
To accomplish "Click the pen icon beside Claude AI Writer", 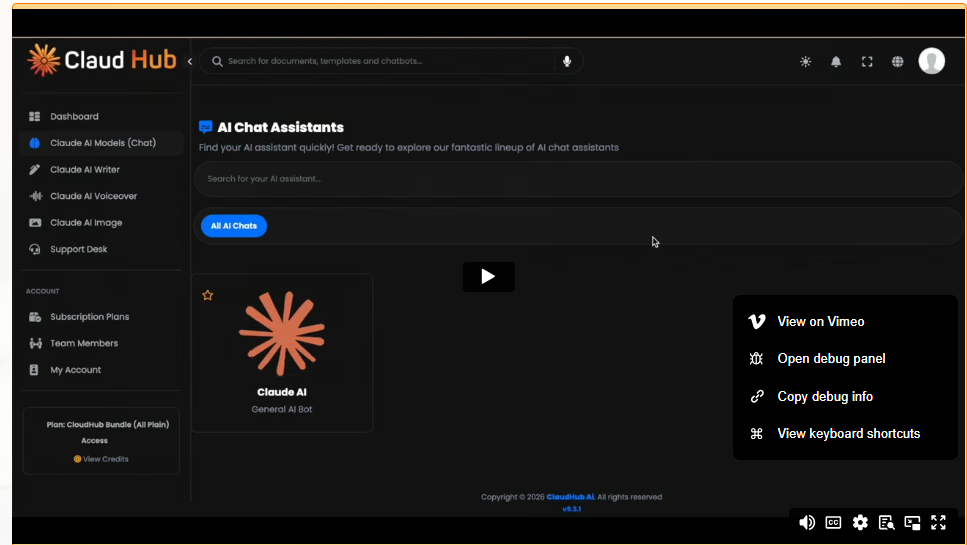I will click(35, 170).
